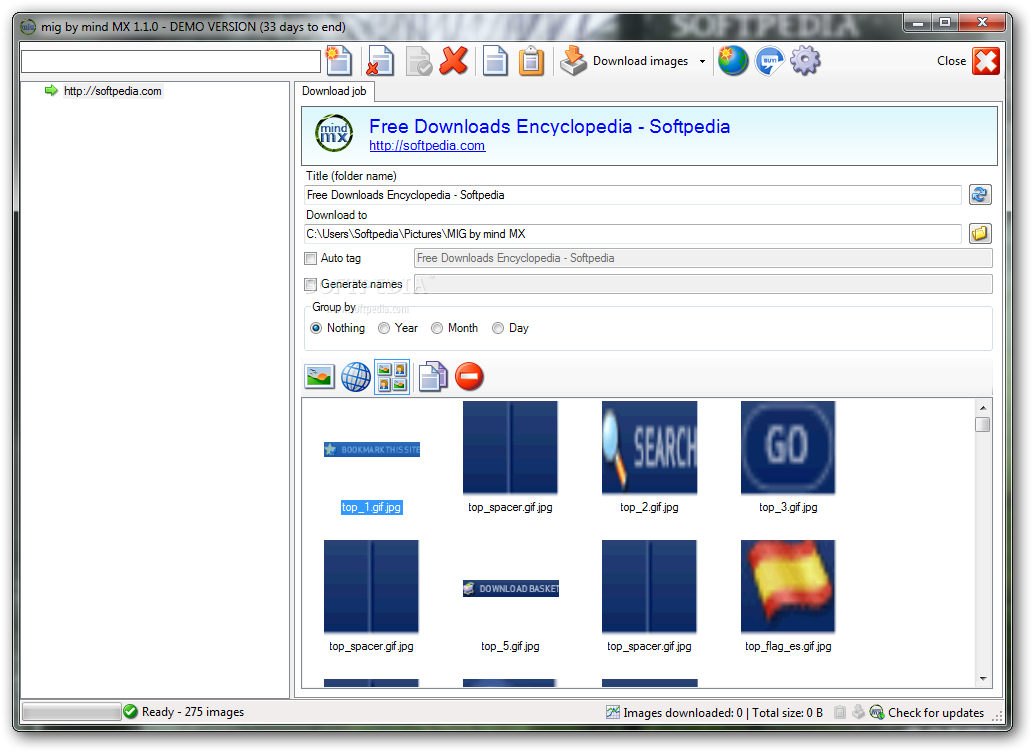Click the thumbnail list scroll down arrow
The height and width of the screenshot is (752, 1033).
tap(983, 679)
